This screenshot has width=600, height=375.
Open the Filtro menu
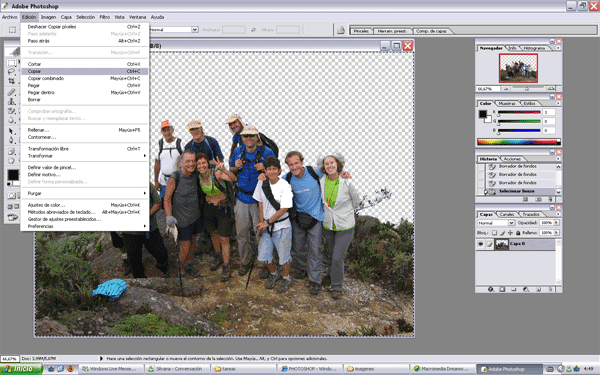click(x=104, y=17)
